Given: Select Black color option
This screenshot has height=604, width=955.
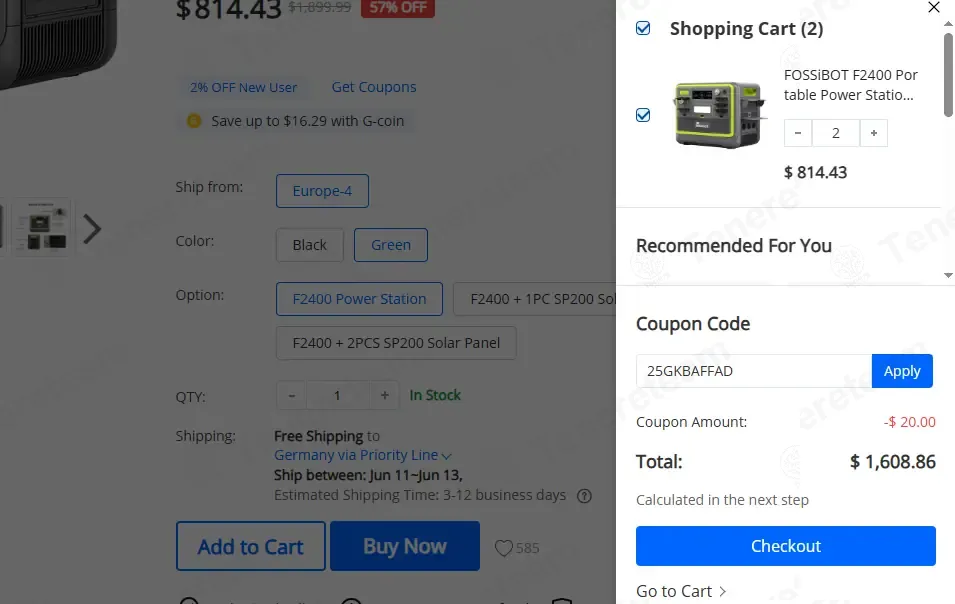Looking at the screenshot, I should pyautogui.click(x=309, y=245).
